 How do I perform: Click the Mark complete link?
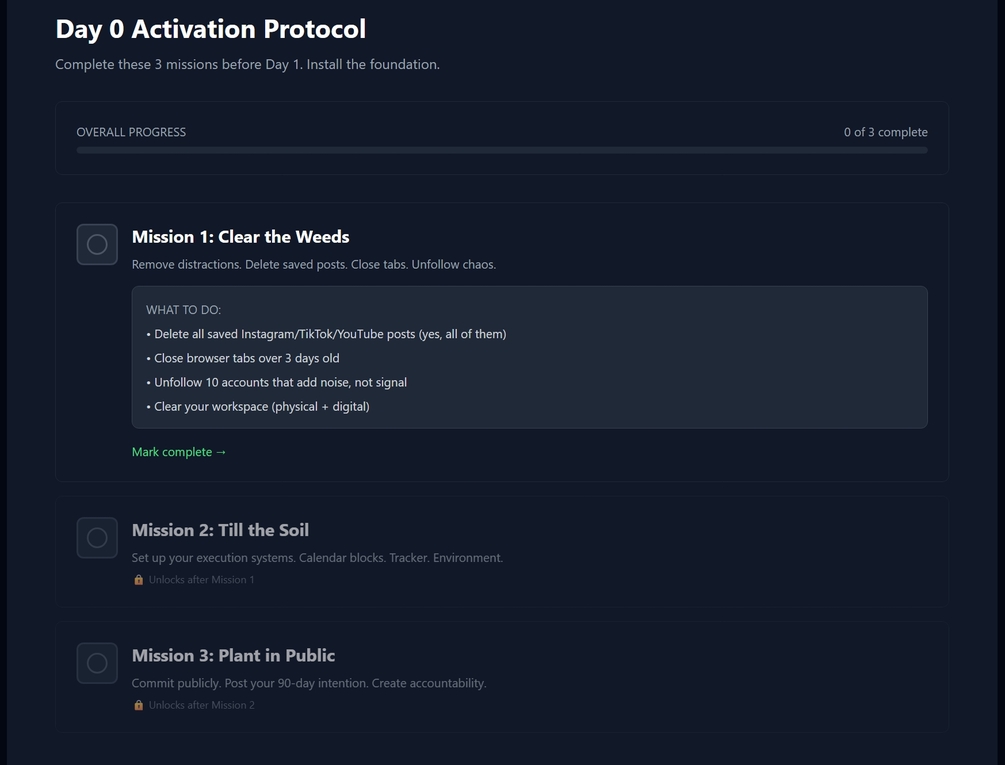pos(179,452)
